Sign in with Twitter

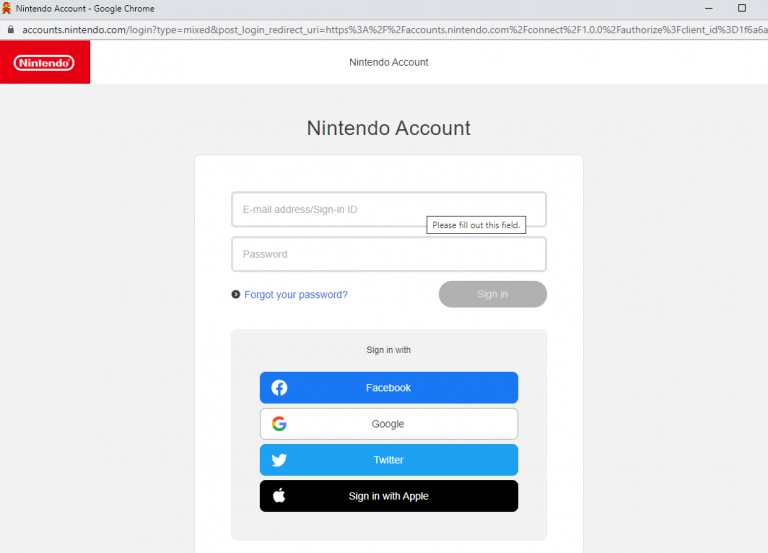(x=389, y=460)
